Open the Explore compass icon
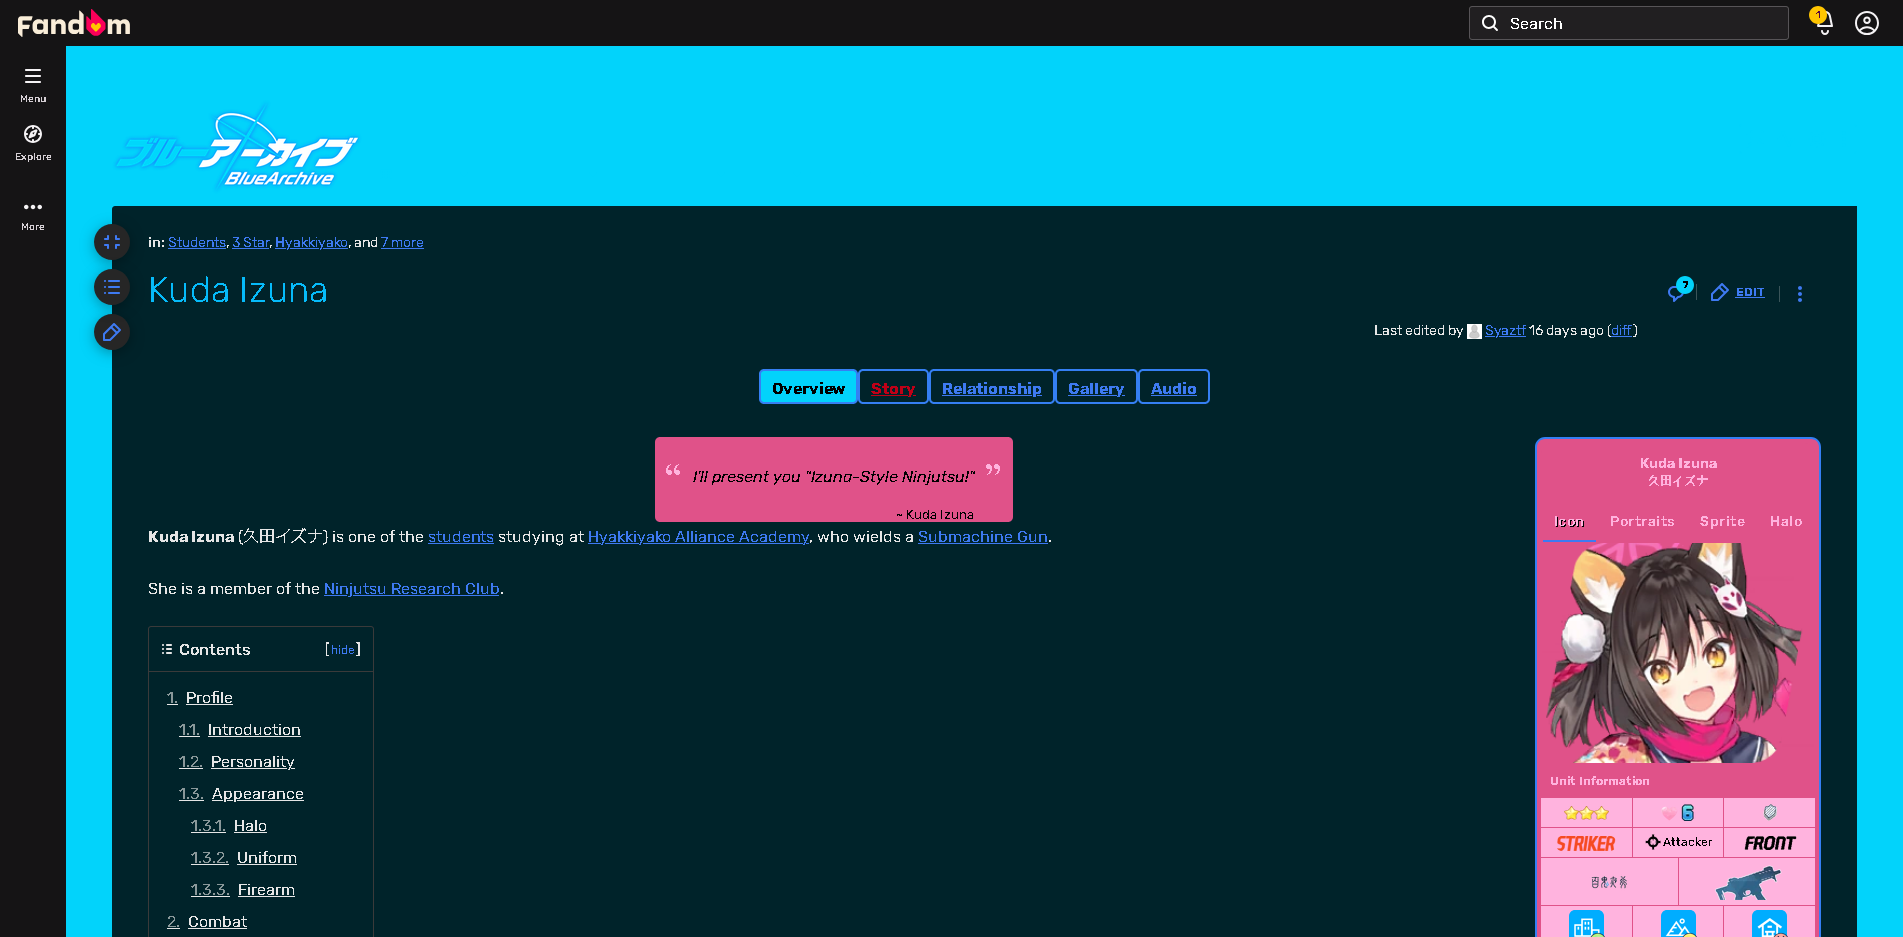Screen dimensions: 1903x937 click(33, 134)
